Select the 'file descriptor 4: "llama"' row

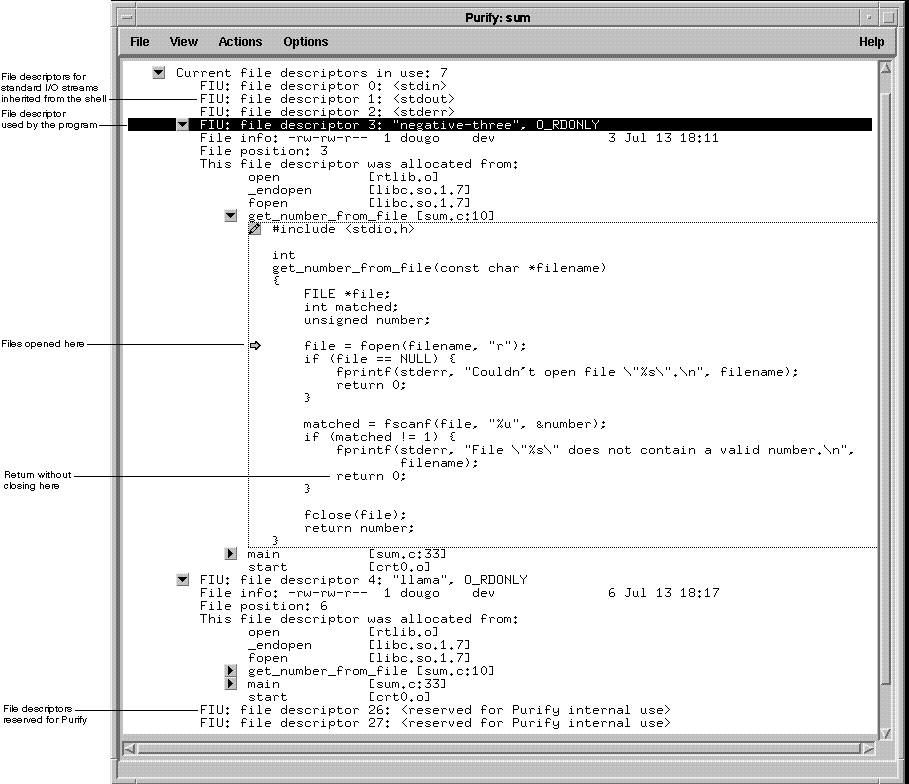pyautogui.click(x=363, y=580)
